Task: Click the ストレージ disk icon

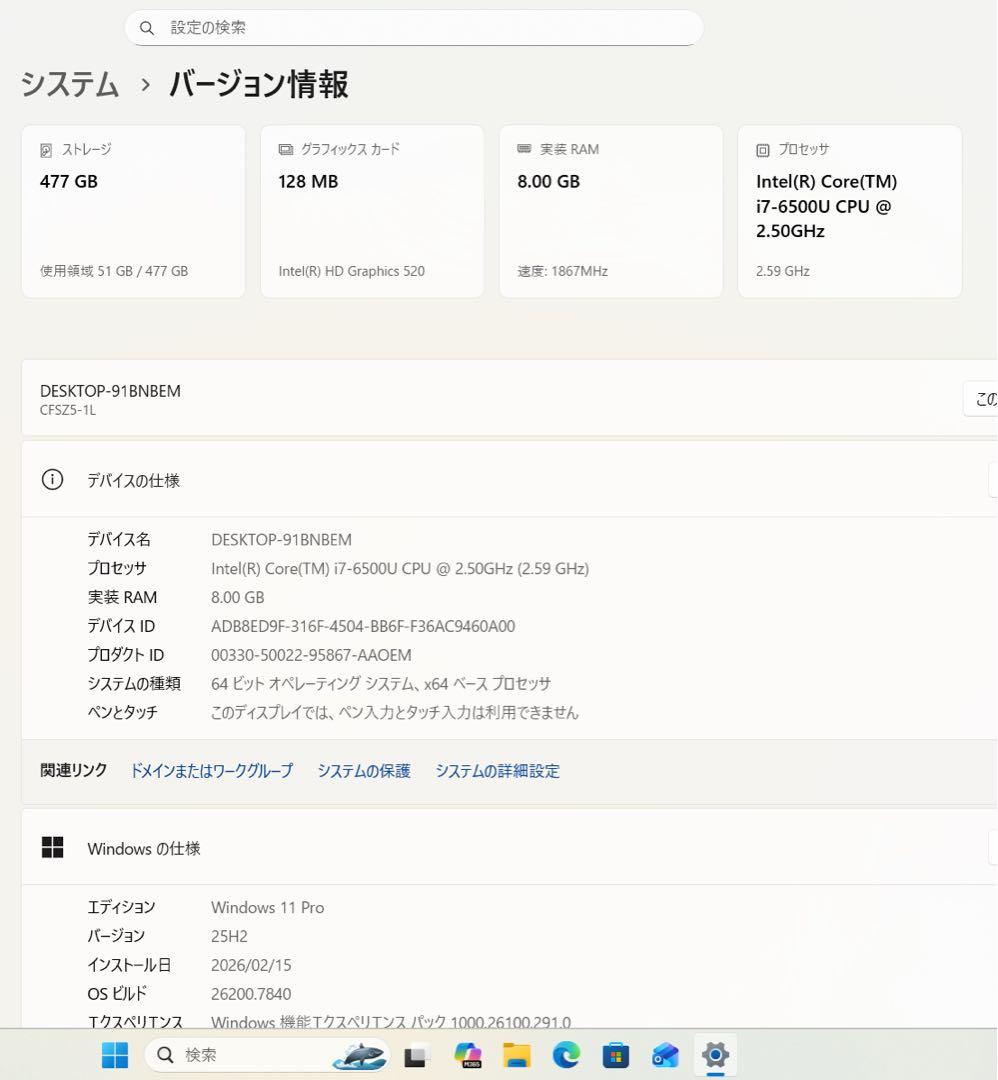Action: coord(46,150)
